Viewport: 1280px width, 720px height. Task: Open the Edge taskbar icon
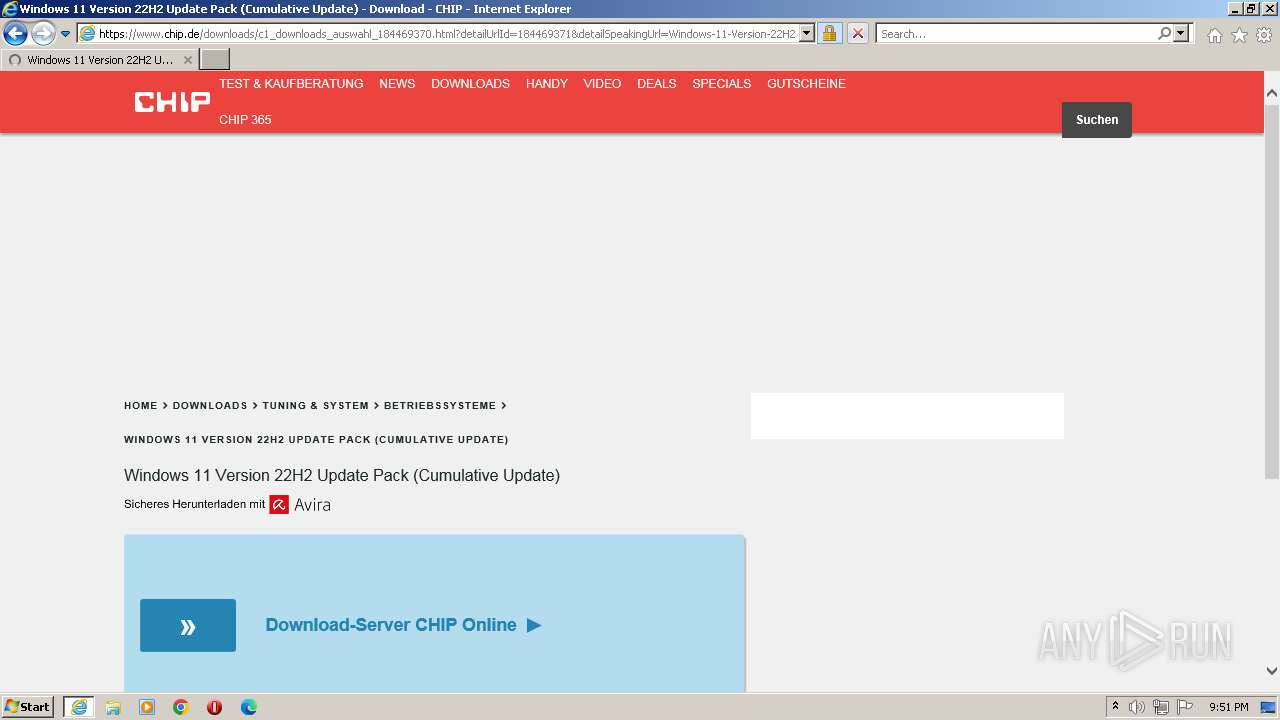[249, 707]
